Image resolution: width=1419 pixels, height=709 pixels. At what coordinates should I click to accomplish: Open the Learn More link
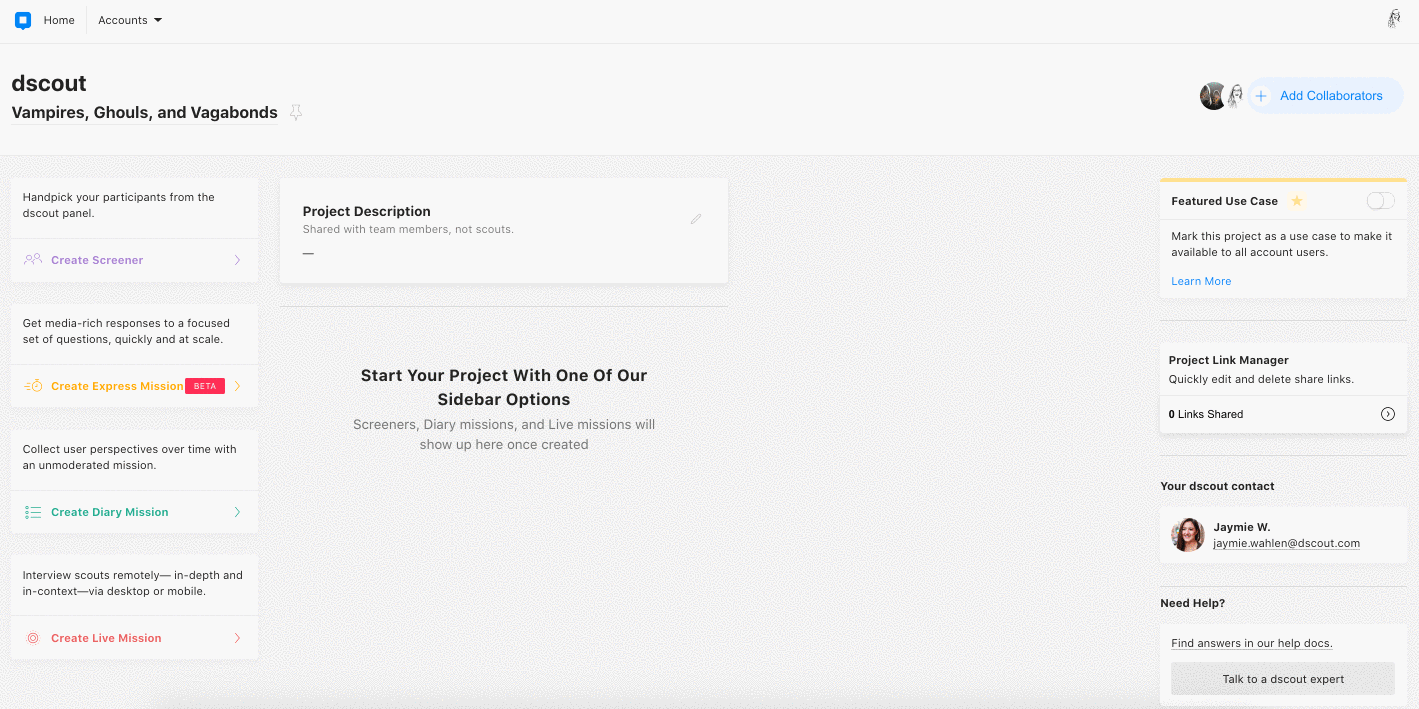point(1201,281)
